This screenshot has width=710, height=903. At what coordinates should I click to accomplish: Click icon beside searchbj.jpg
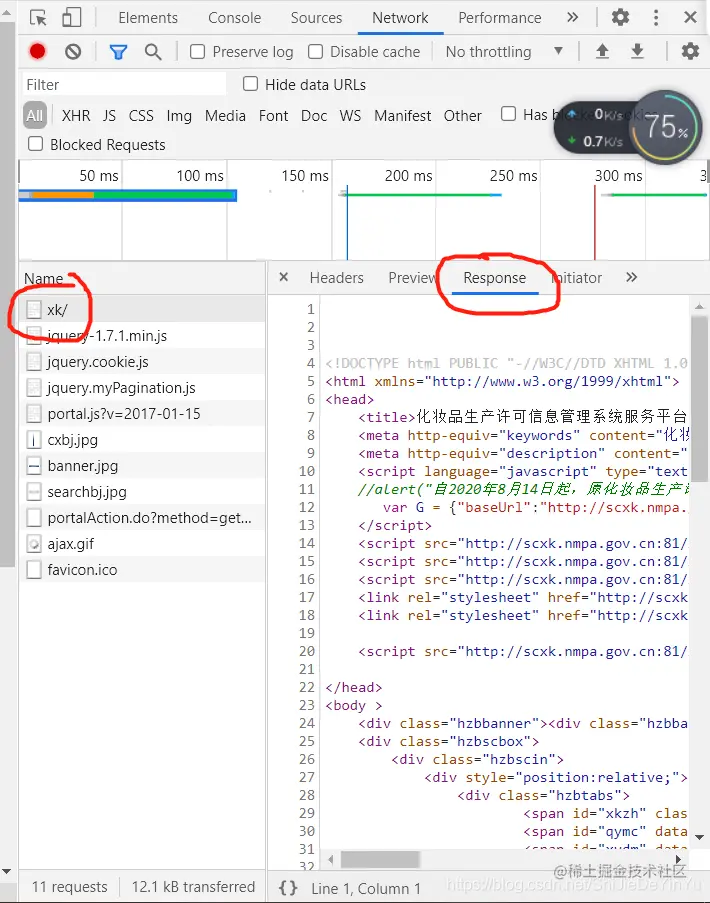(34, 492)
